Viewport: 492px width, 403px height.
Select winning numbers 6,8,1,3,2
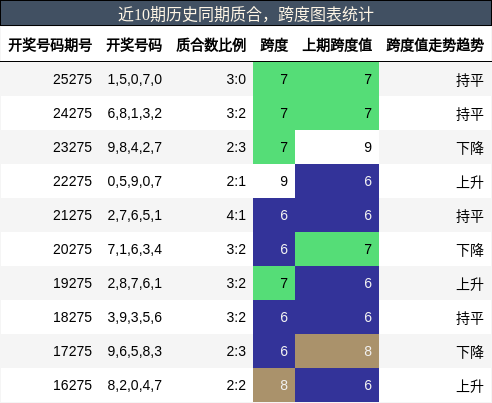tap(135, 113)
